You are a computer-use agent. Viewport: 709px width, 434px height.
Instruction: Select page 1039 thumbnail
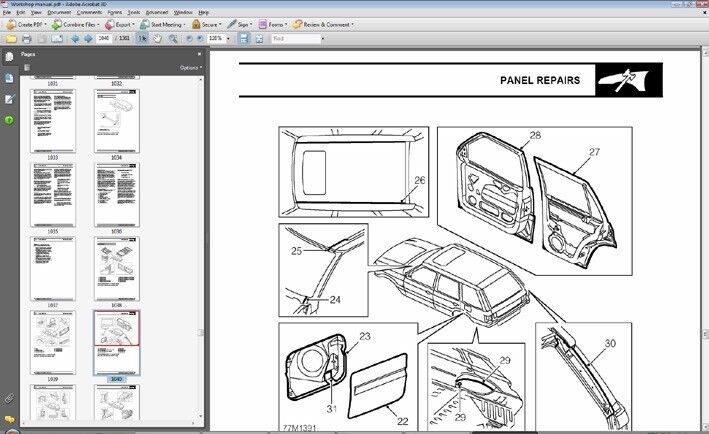(53, 342)
